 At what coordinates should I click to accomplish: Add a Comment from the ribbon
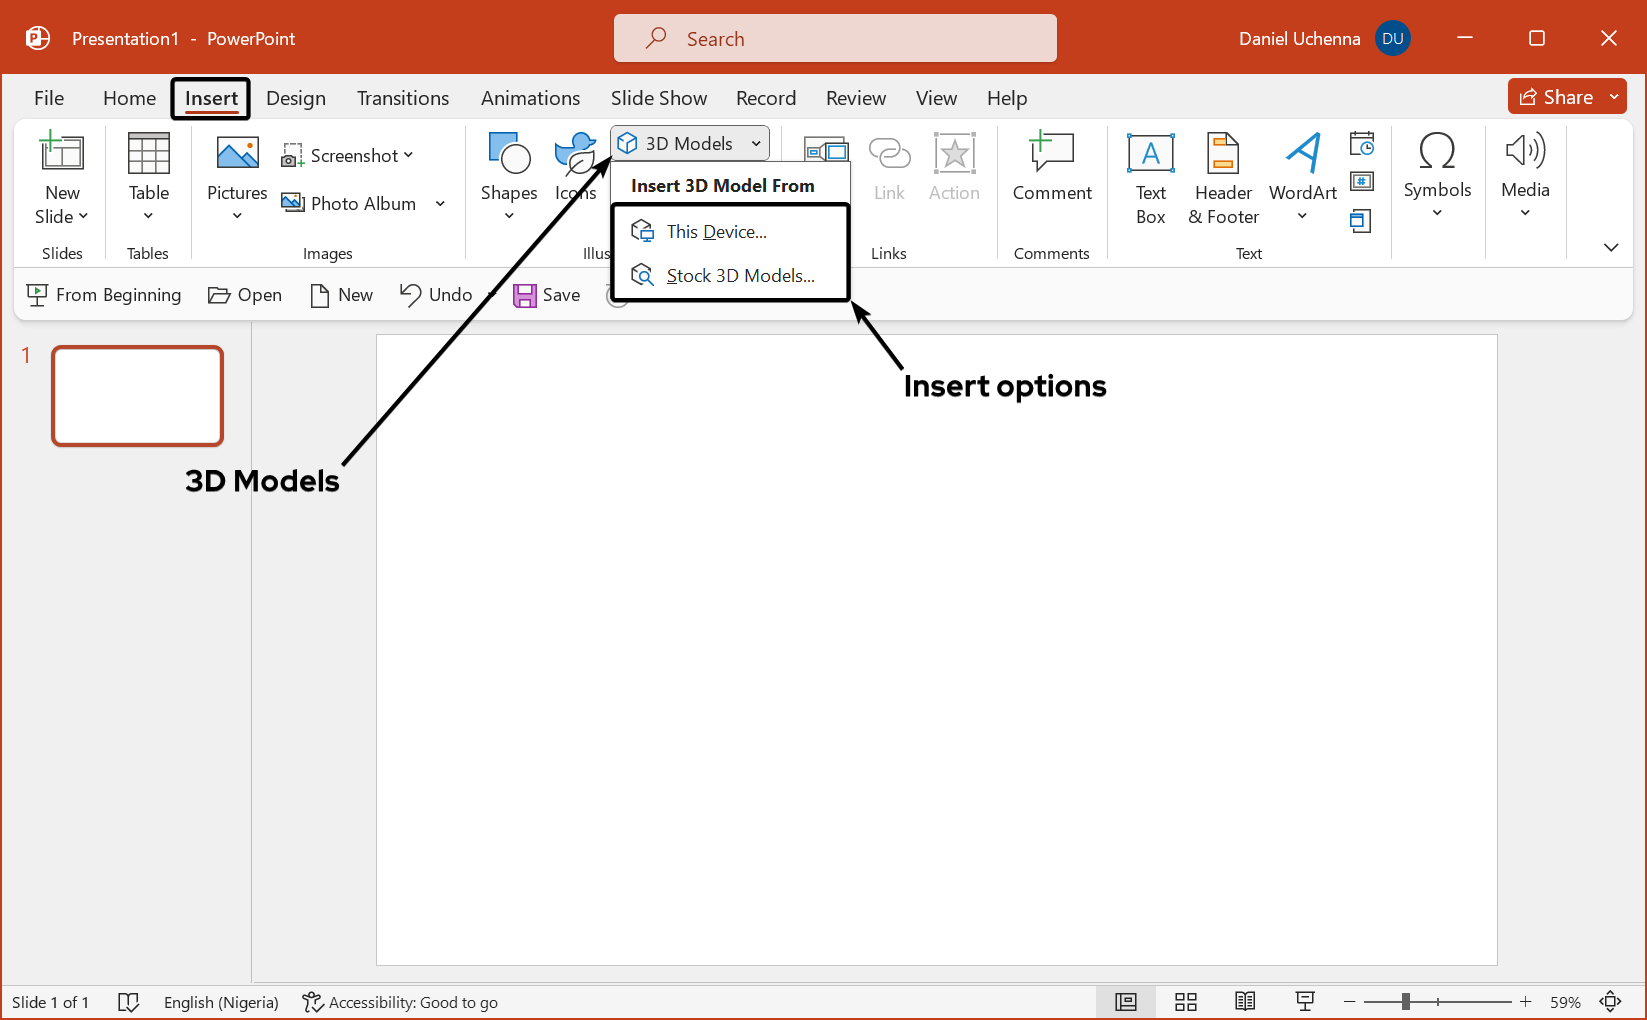coord(1051,155)
